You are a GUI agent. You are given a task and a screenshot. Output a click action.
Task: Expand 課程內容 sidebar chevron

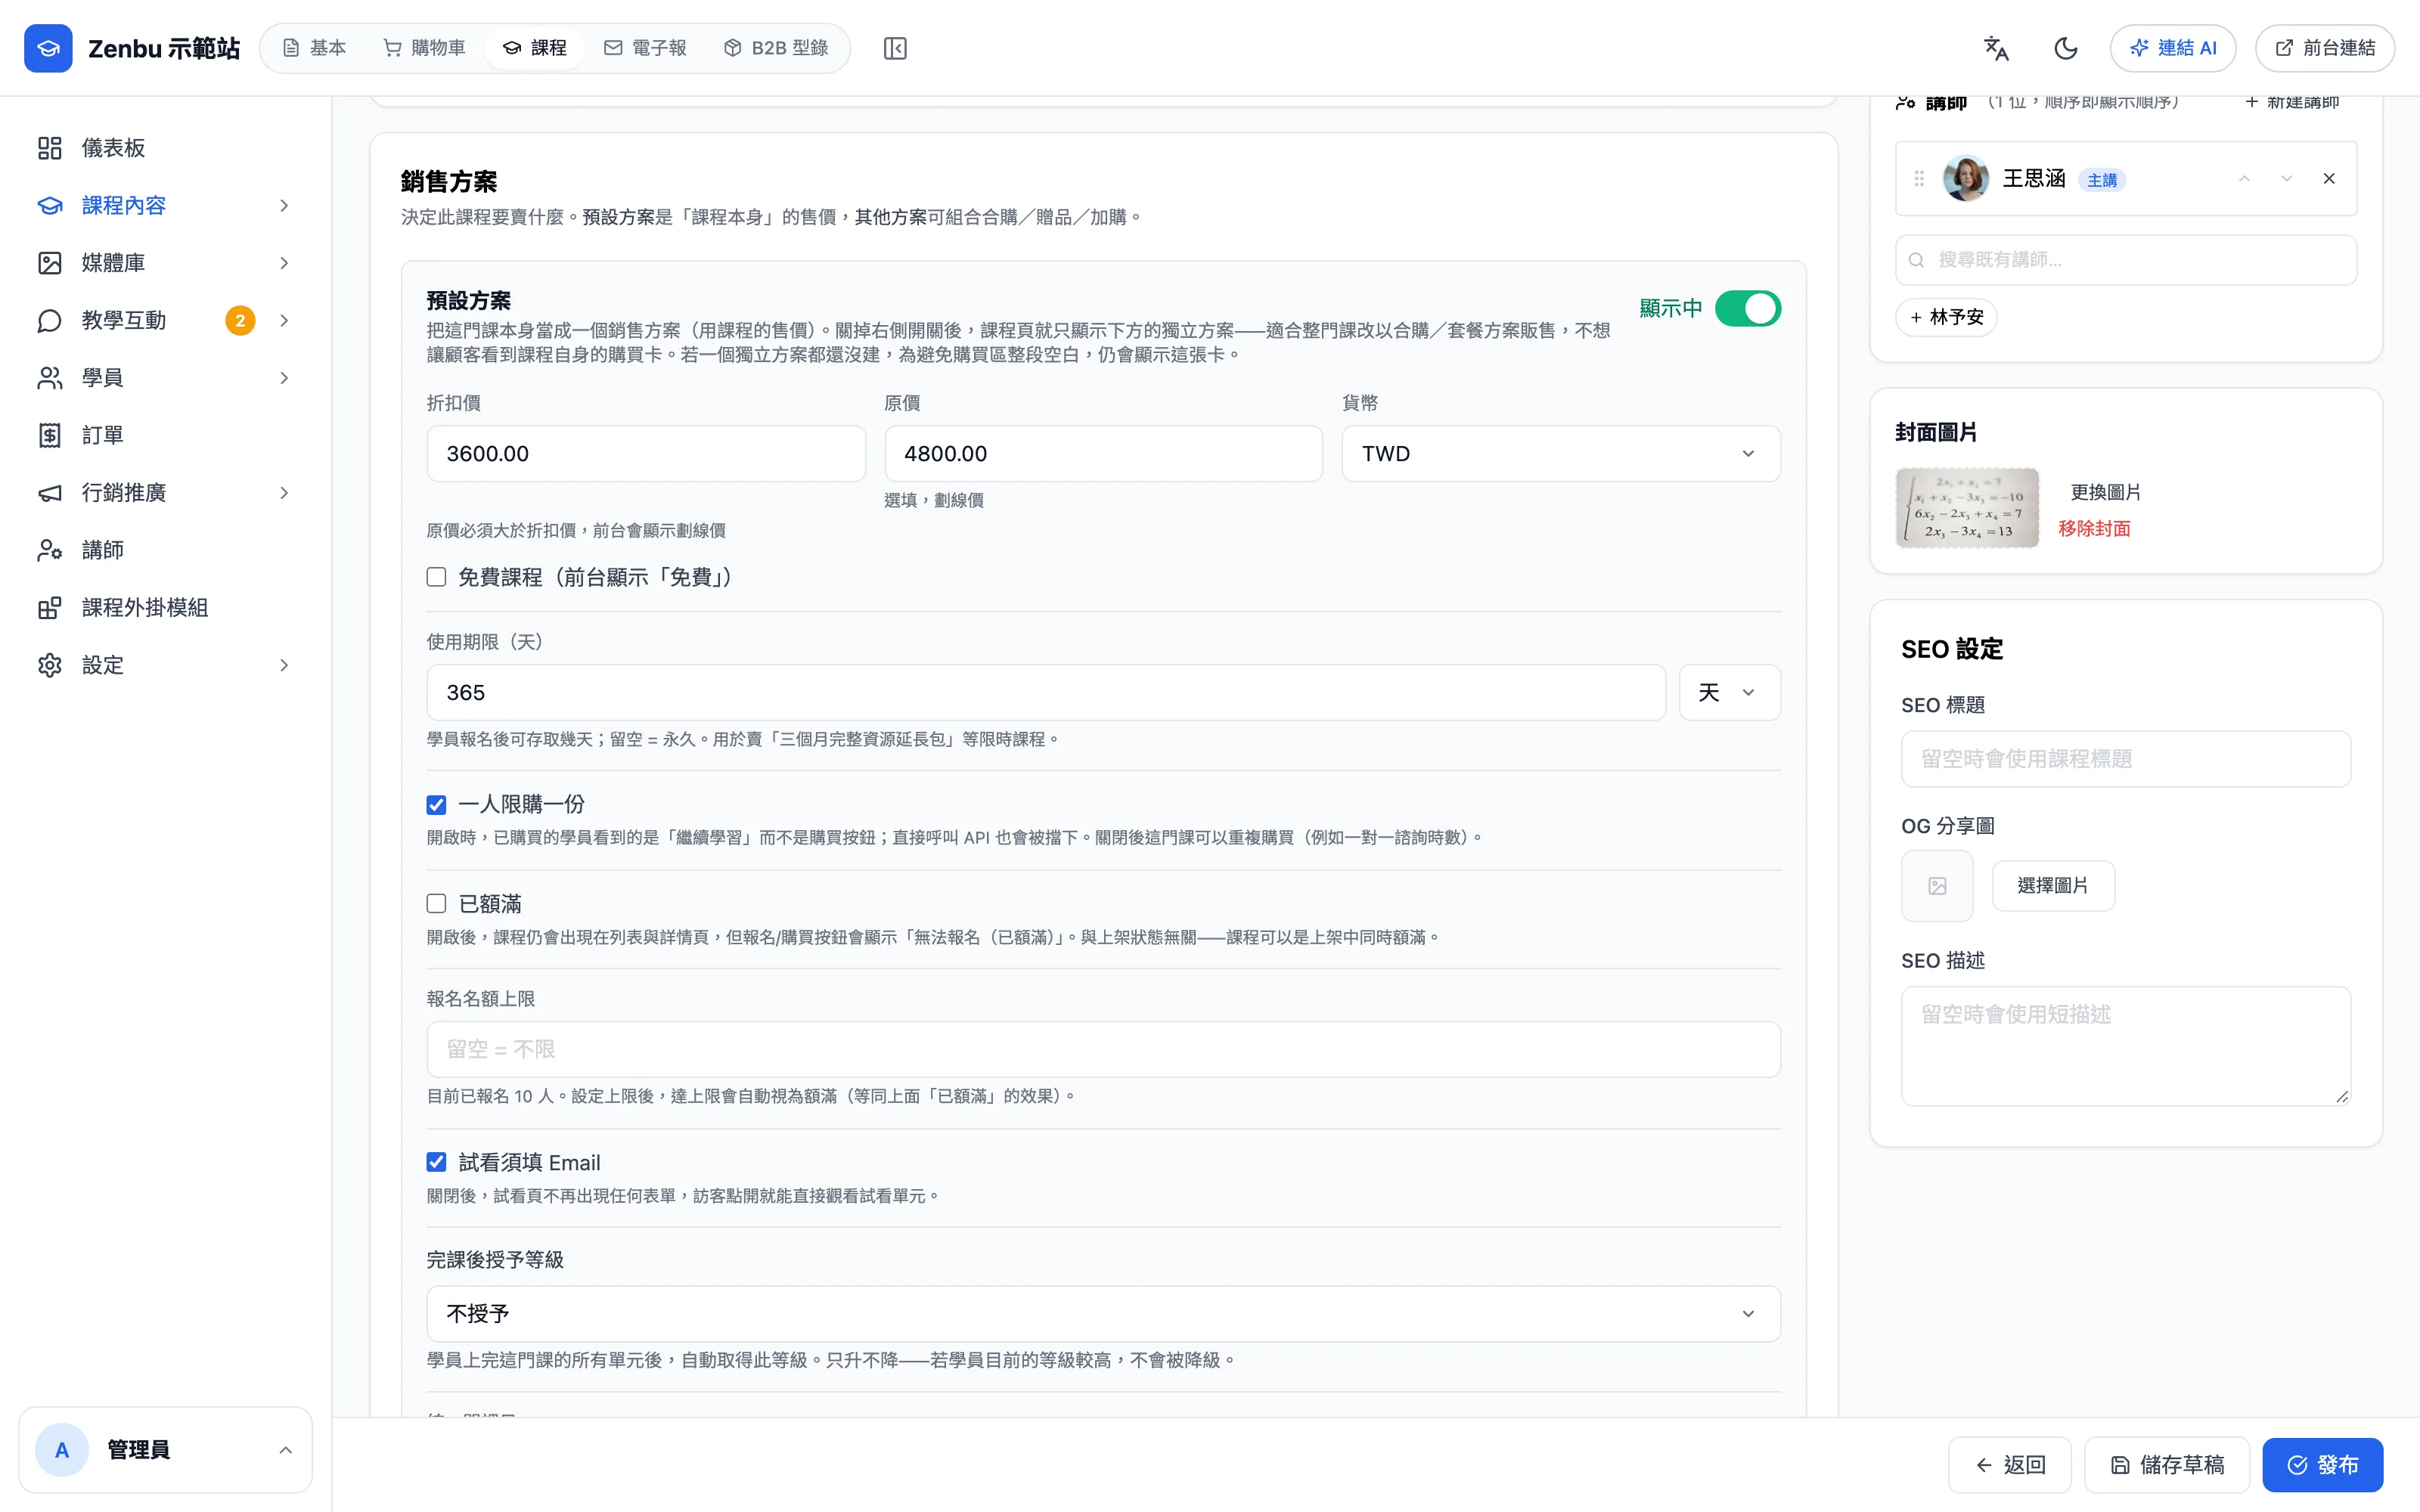(284, 205)
